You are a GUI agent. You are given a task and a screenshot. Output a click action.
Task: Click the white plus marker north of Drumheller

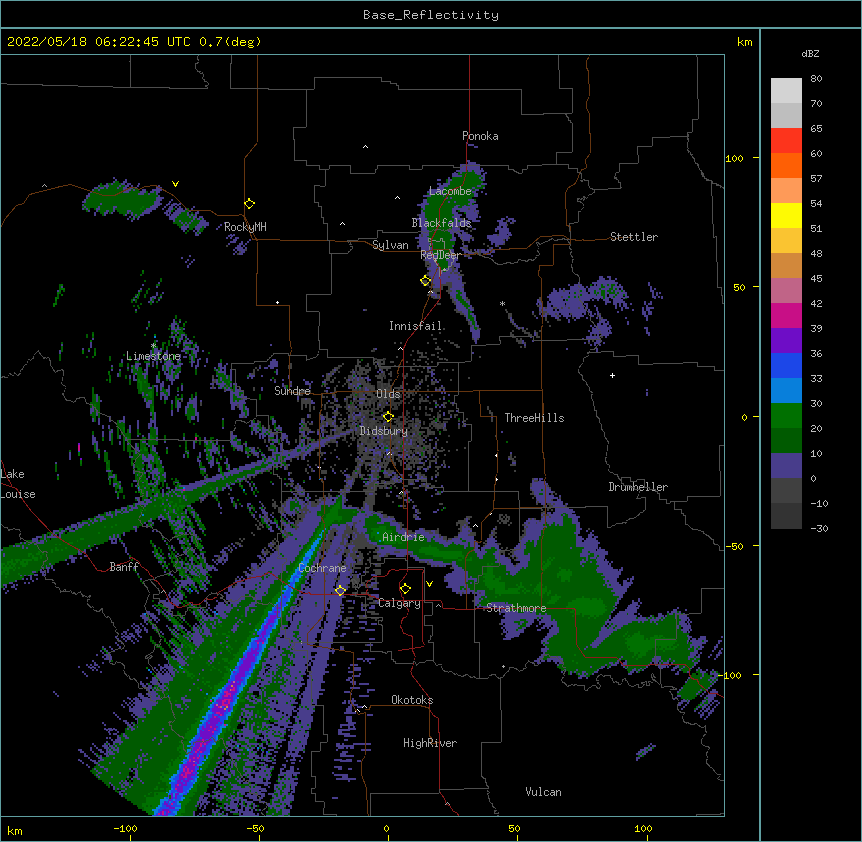[612, 375]
